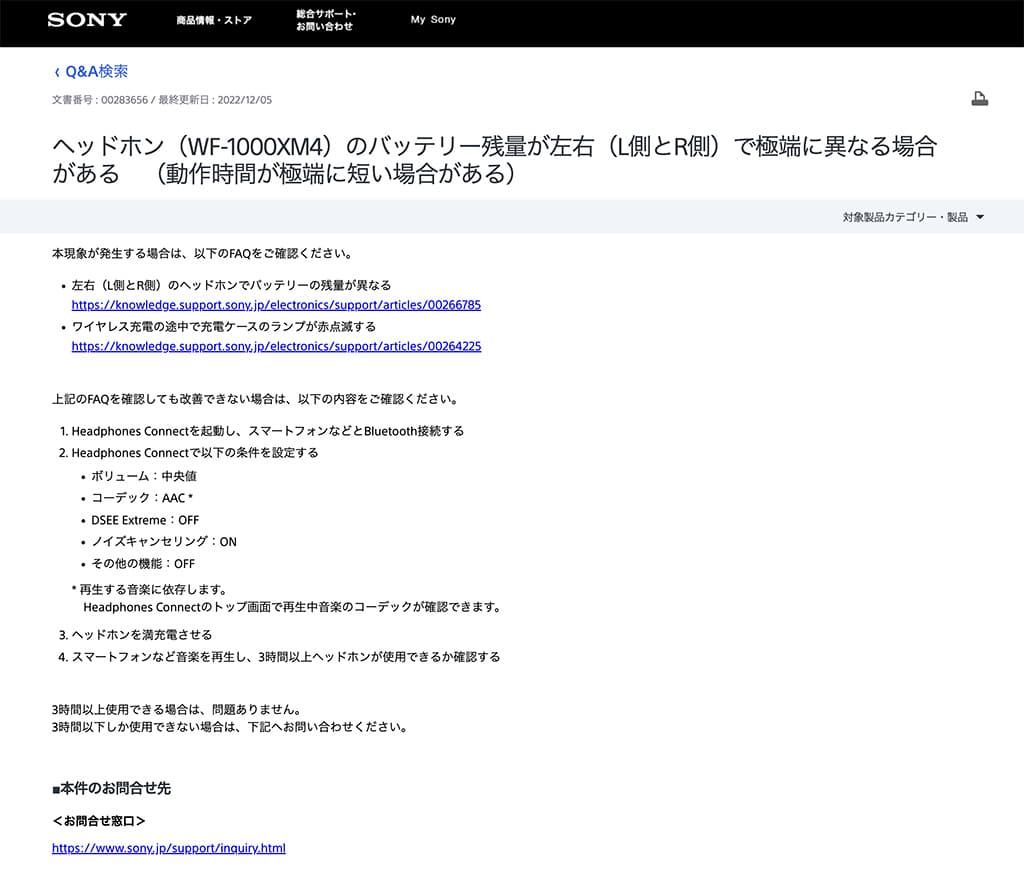
Task: Open the print page icon
Action: pyautogui.click(x=979, y=99)
